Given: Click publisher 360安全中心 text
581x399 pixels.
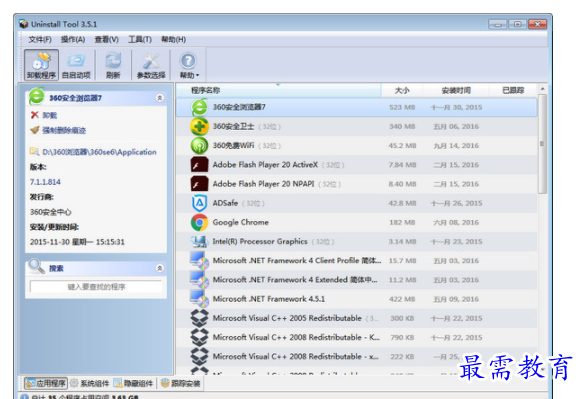Looking at the screenshot, I should (50, 212).
